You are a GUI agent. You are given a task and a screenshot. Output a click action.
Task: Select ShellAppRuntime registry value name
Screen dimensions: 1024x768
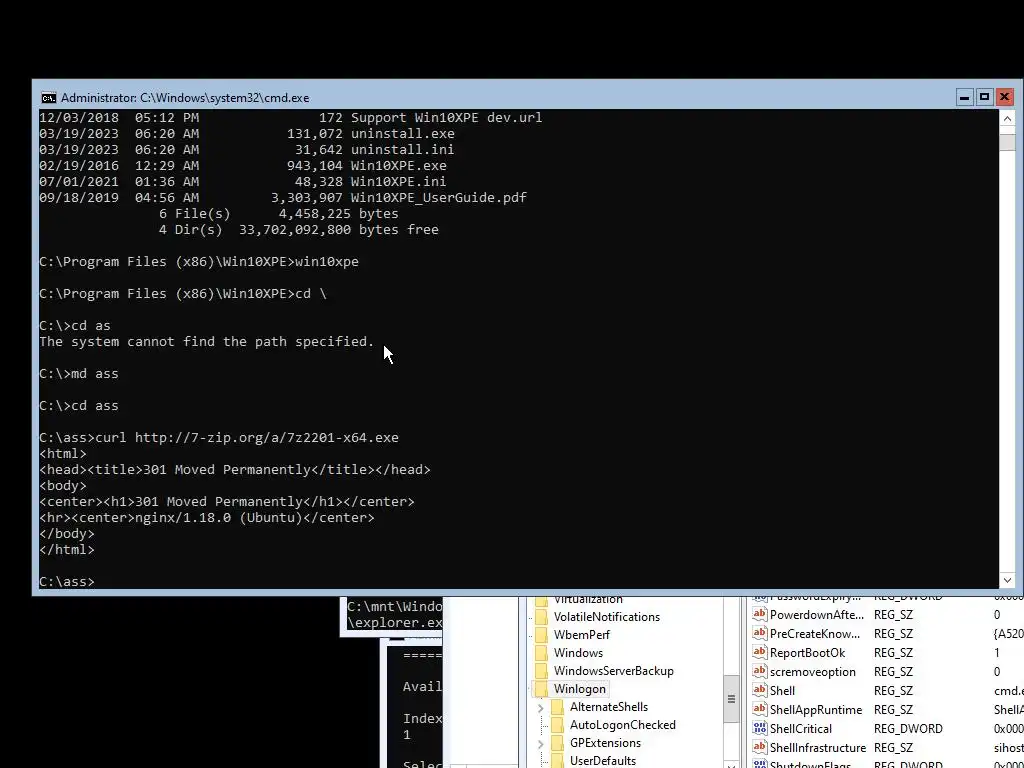[816, 709]
